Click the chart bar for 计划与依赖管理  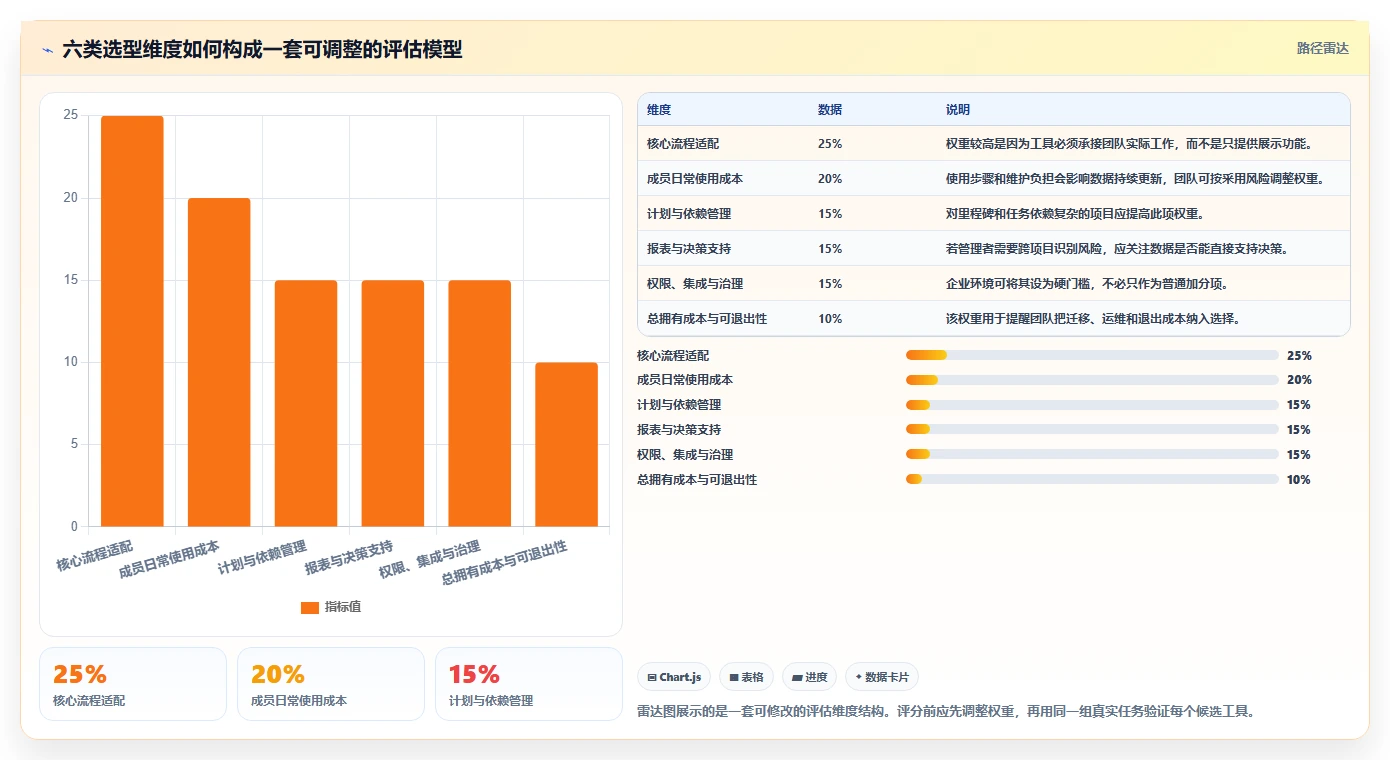[x=306, y=403]
